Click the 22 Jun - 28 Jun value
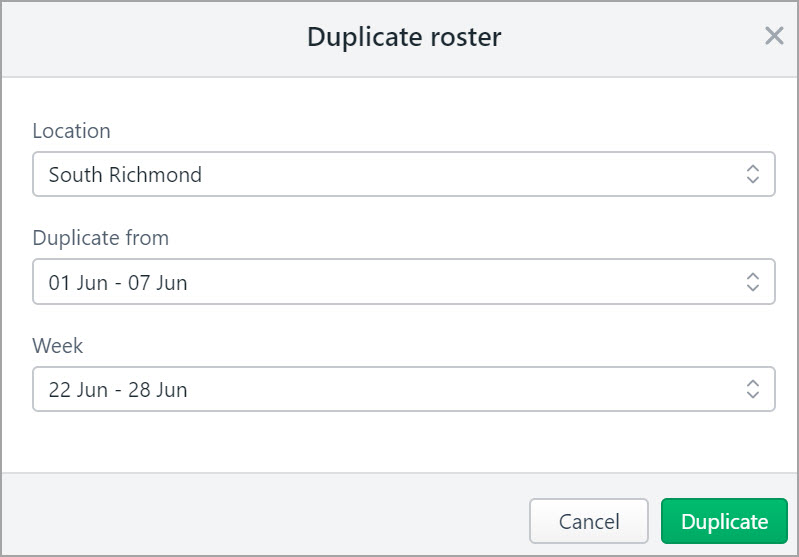Image resolution: width=799 pixels, height=557 pixels. (x=118, y=390)
